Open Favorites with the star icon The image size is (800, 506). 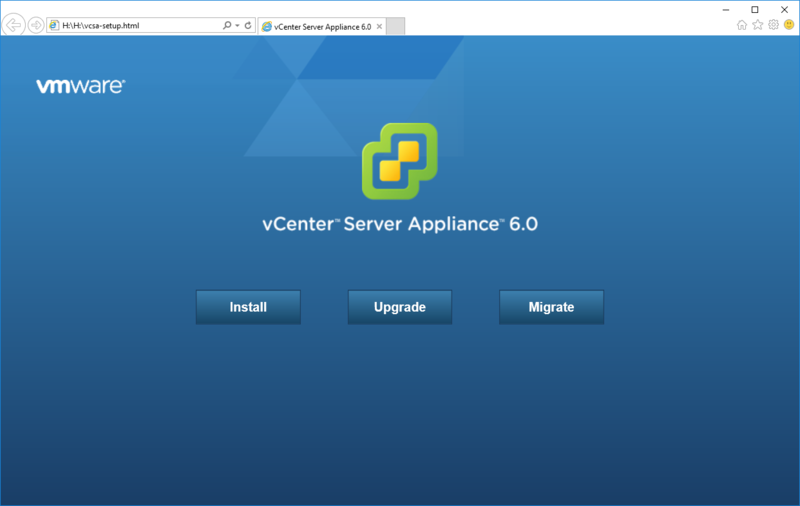coord(758,24)
